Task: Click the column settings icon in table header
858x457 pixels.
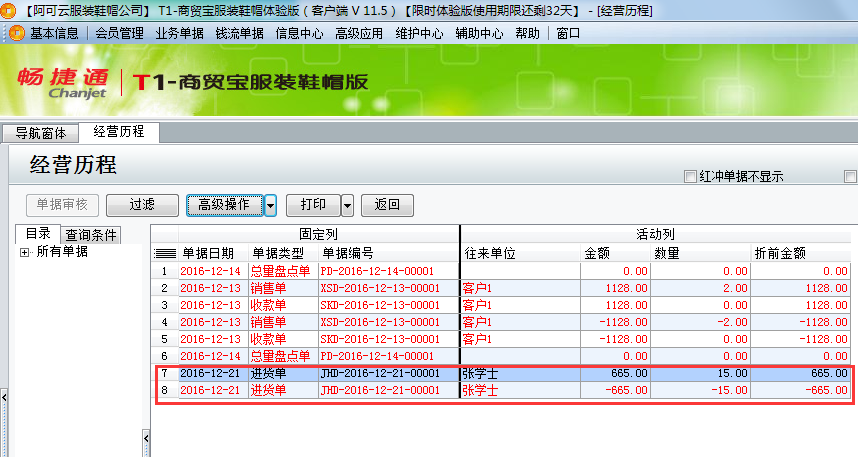Action: (x=165, y=253)
